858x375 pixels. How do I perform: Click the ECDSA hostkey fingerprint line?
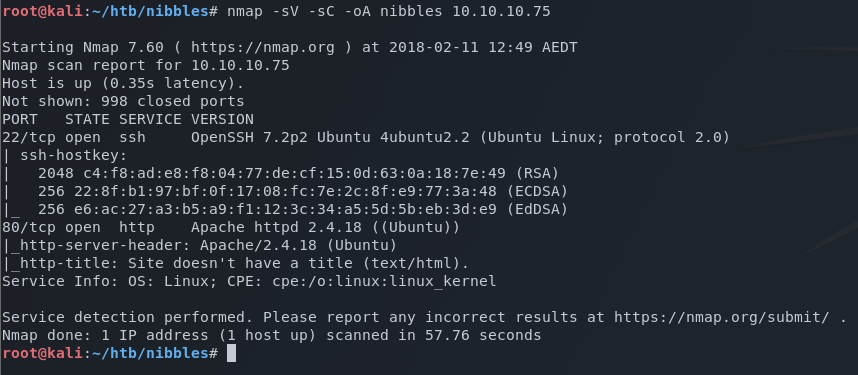click(285, 192)
